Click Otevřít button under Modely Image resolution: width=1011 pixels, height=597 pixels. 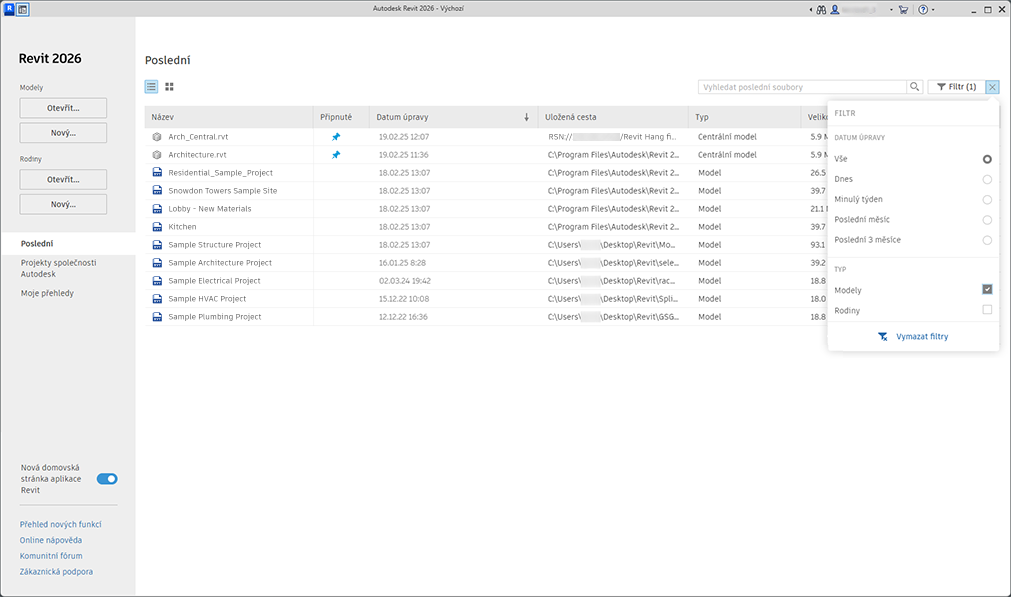63,108
